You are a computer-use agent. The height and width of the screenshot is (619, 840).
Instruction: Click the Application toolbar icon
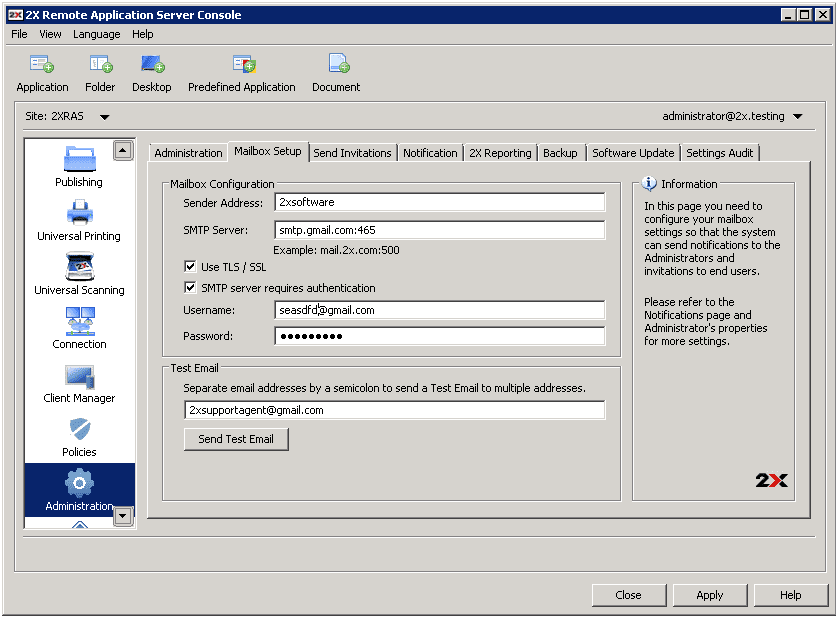click(42, 64)
